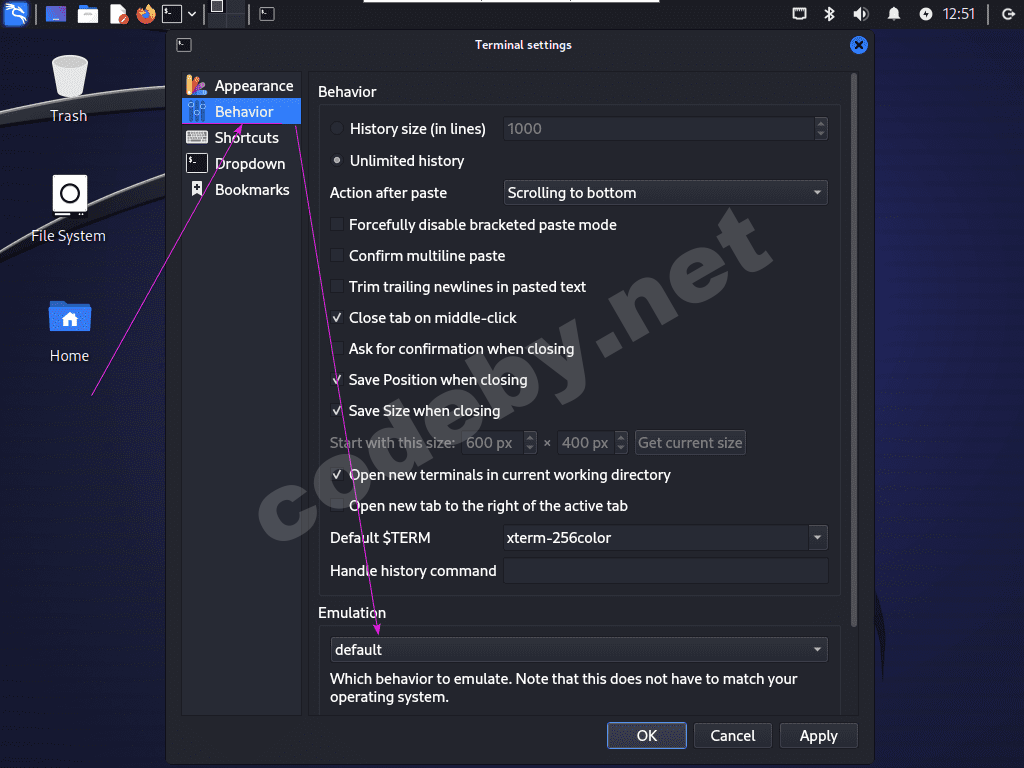Click the clock showing 12:51
The image size is (1024, 768).
point(959,14)
